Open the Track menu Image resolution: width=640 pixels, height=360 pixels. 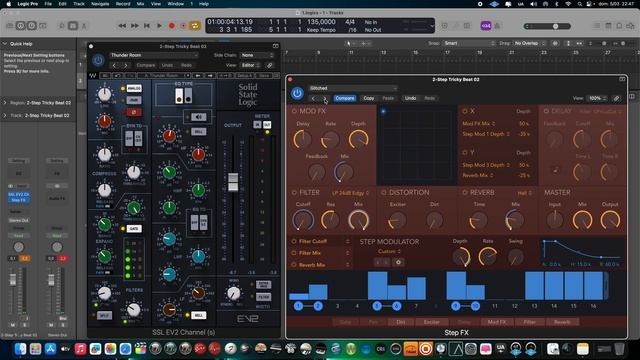pyautogui.click(x=79, y=4)
